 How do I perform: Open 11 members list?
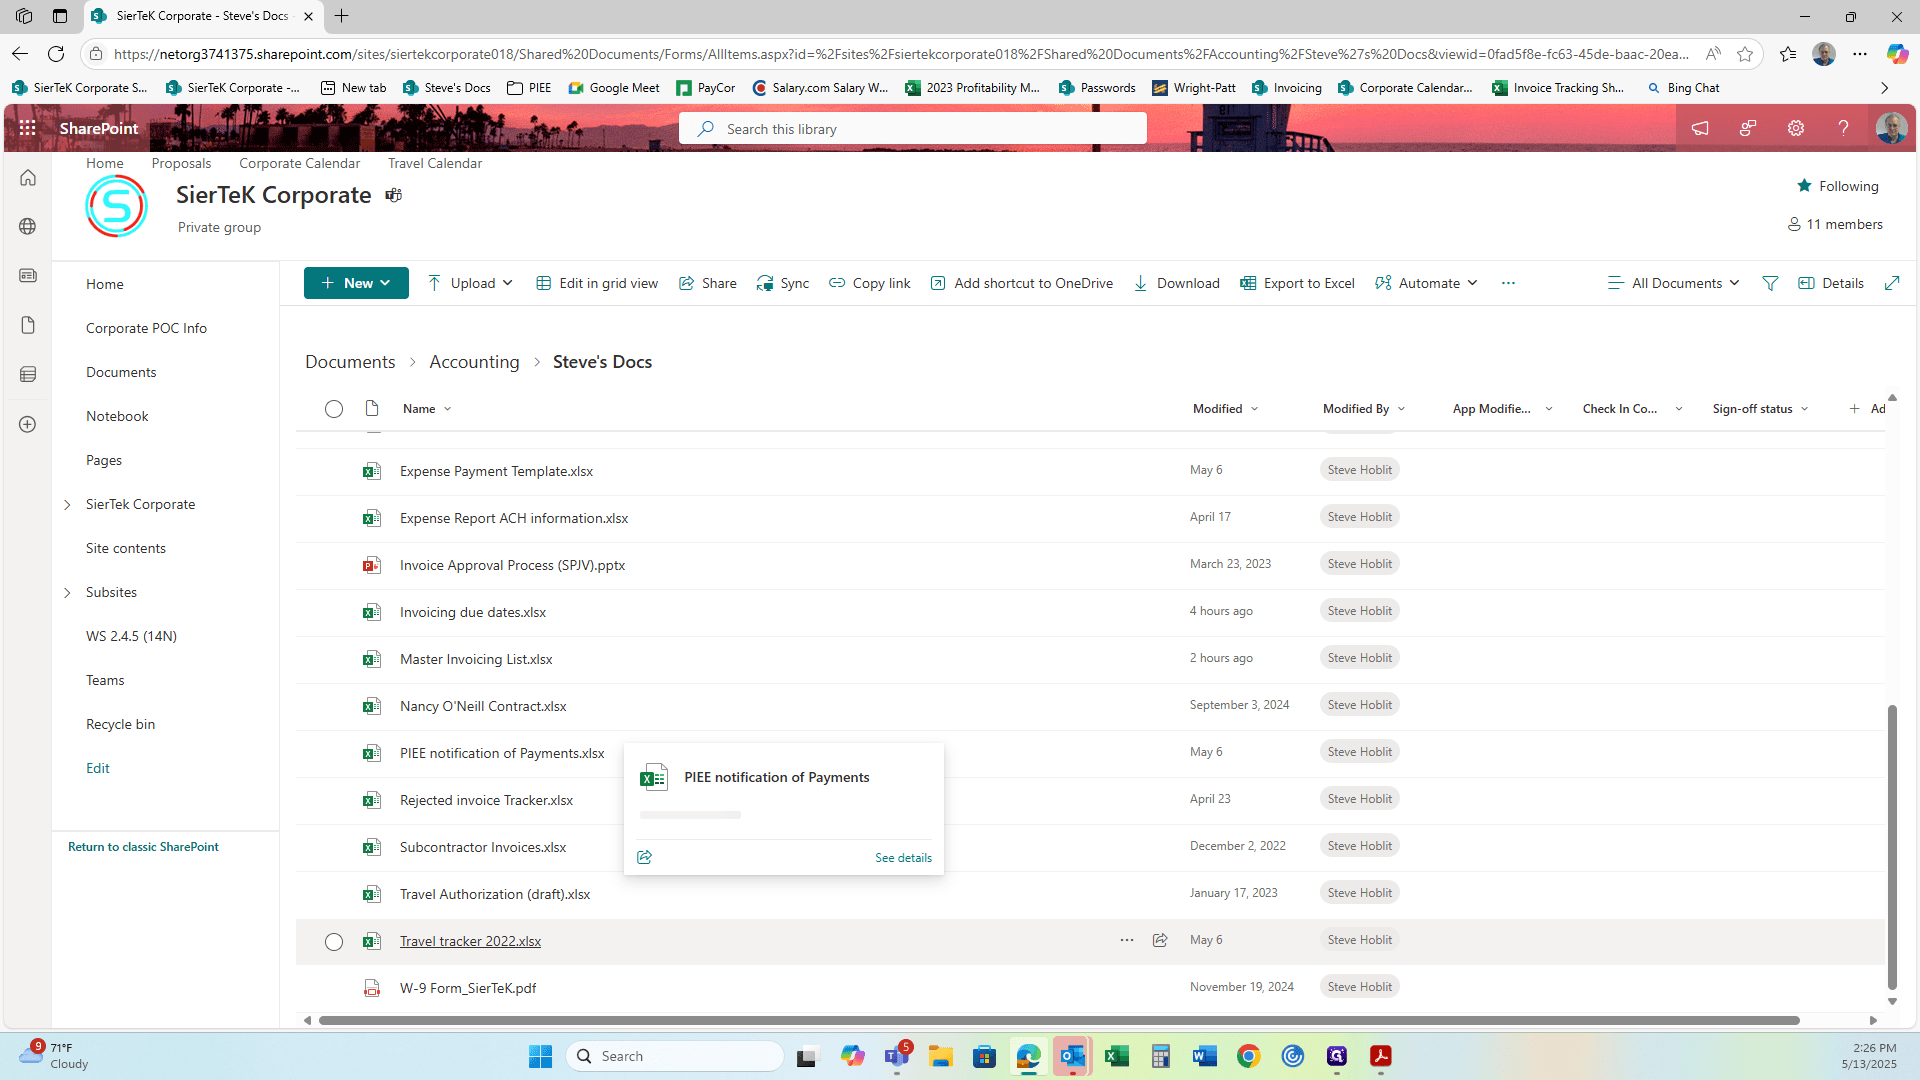pyautogui.click(x=1835, y=224)
